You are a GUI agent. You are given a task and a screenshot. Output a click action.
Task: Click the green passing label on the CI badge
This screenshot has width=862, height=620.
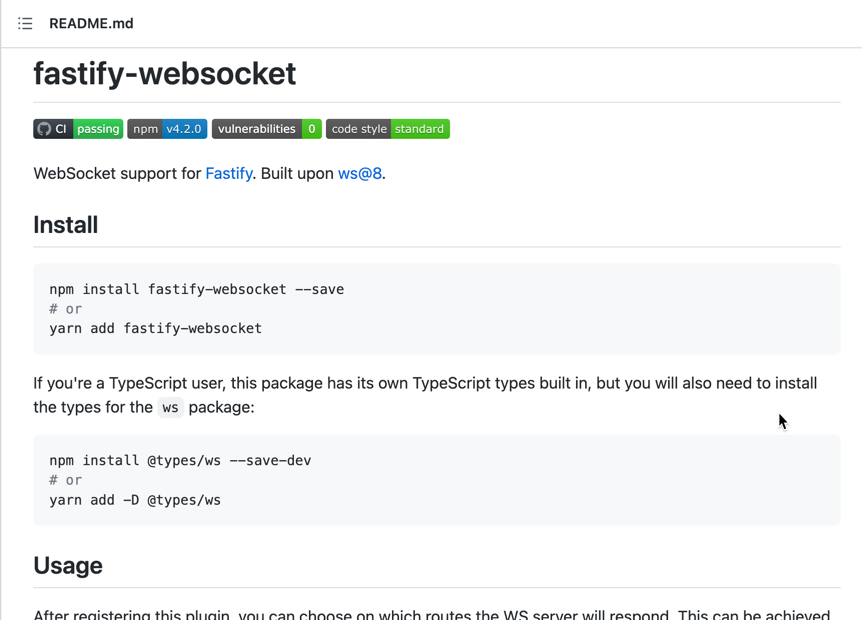97,128
